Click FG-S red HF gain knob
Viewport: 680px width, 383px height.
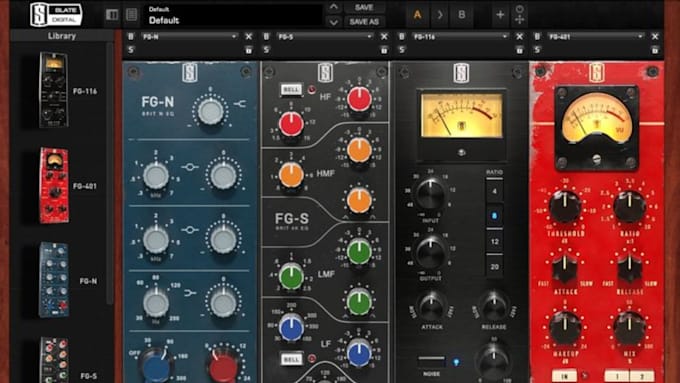[359, 98]
